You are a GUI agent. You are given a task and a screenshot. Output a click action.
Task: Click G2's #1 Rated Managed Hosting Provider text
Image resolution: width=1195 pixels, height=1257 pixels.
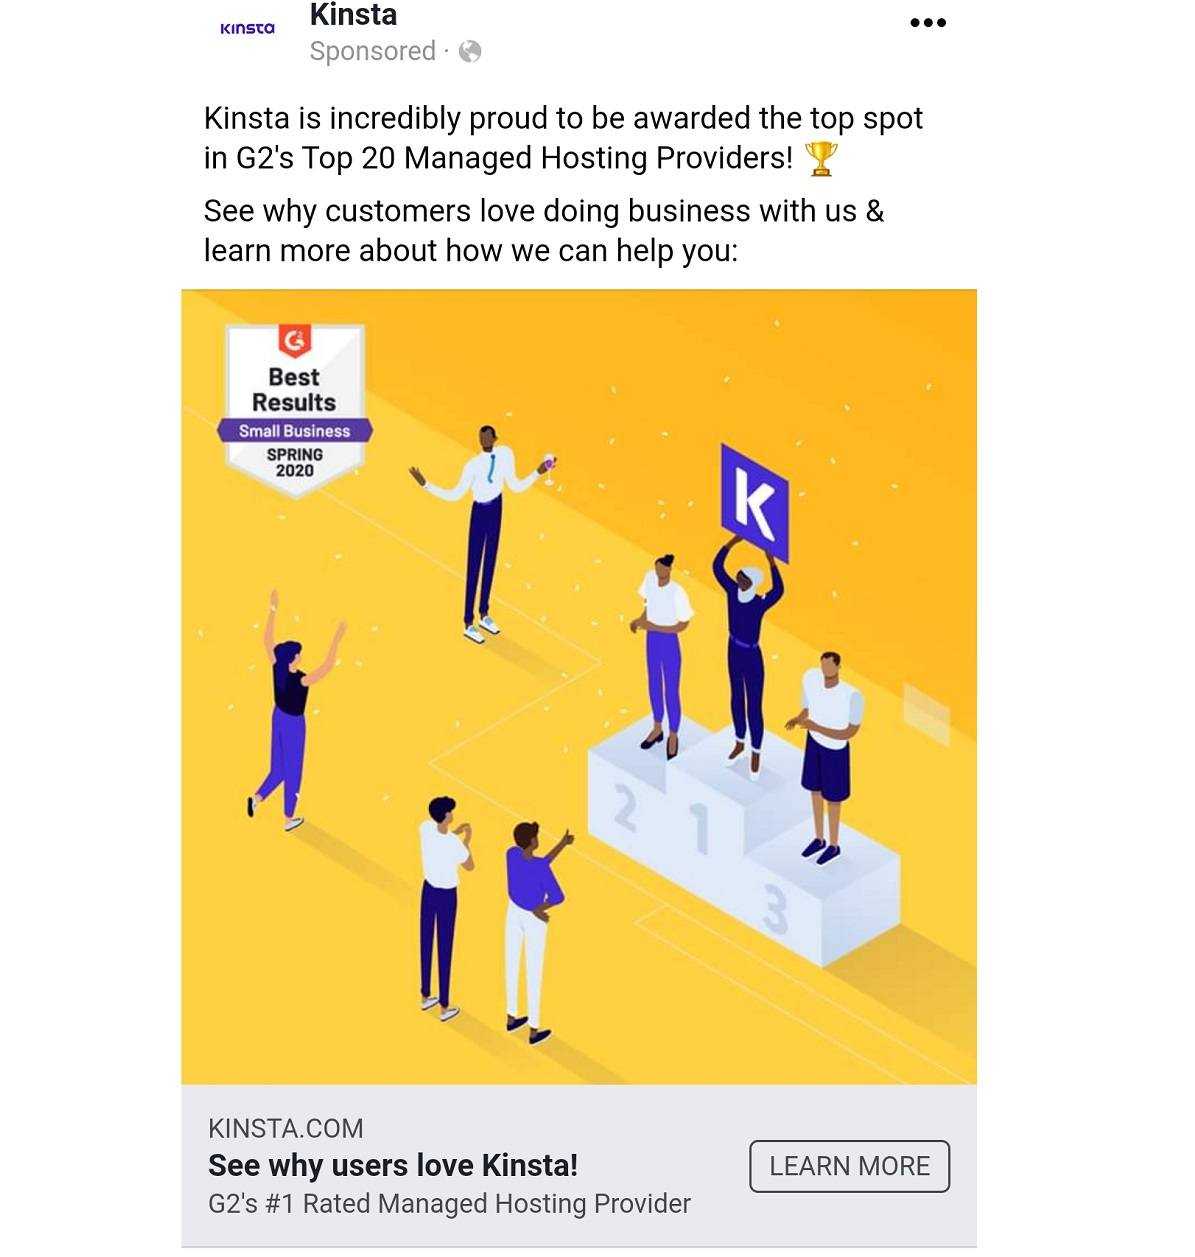[449, 1204]
